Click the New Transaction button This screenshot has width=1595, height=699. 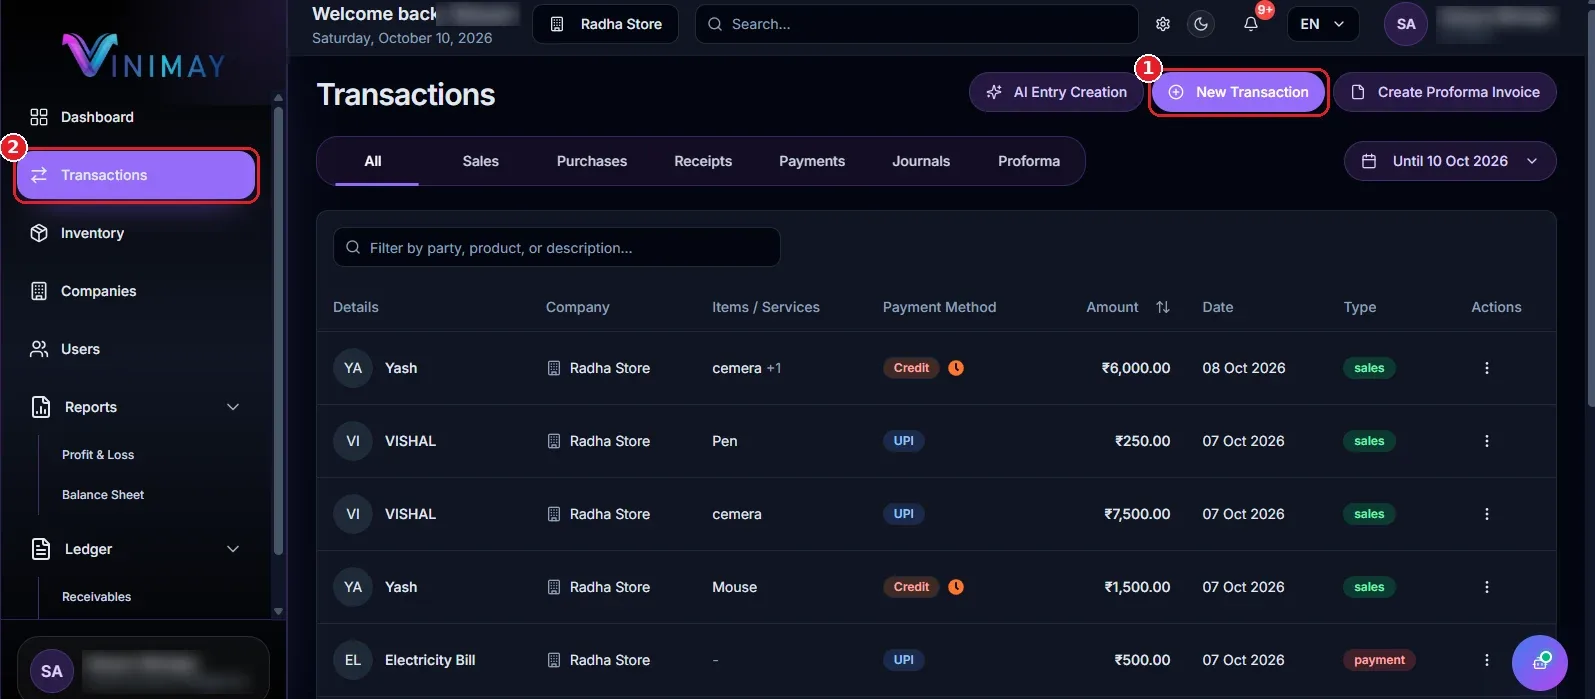(1238, 92)
